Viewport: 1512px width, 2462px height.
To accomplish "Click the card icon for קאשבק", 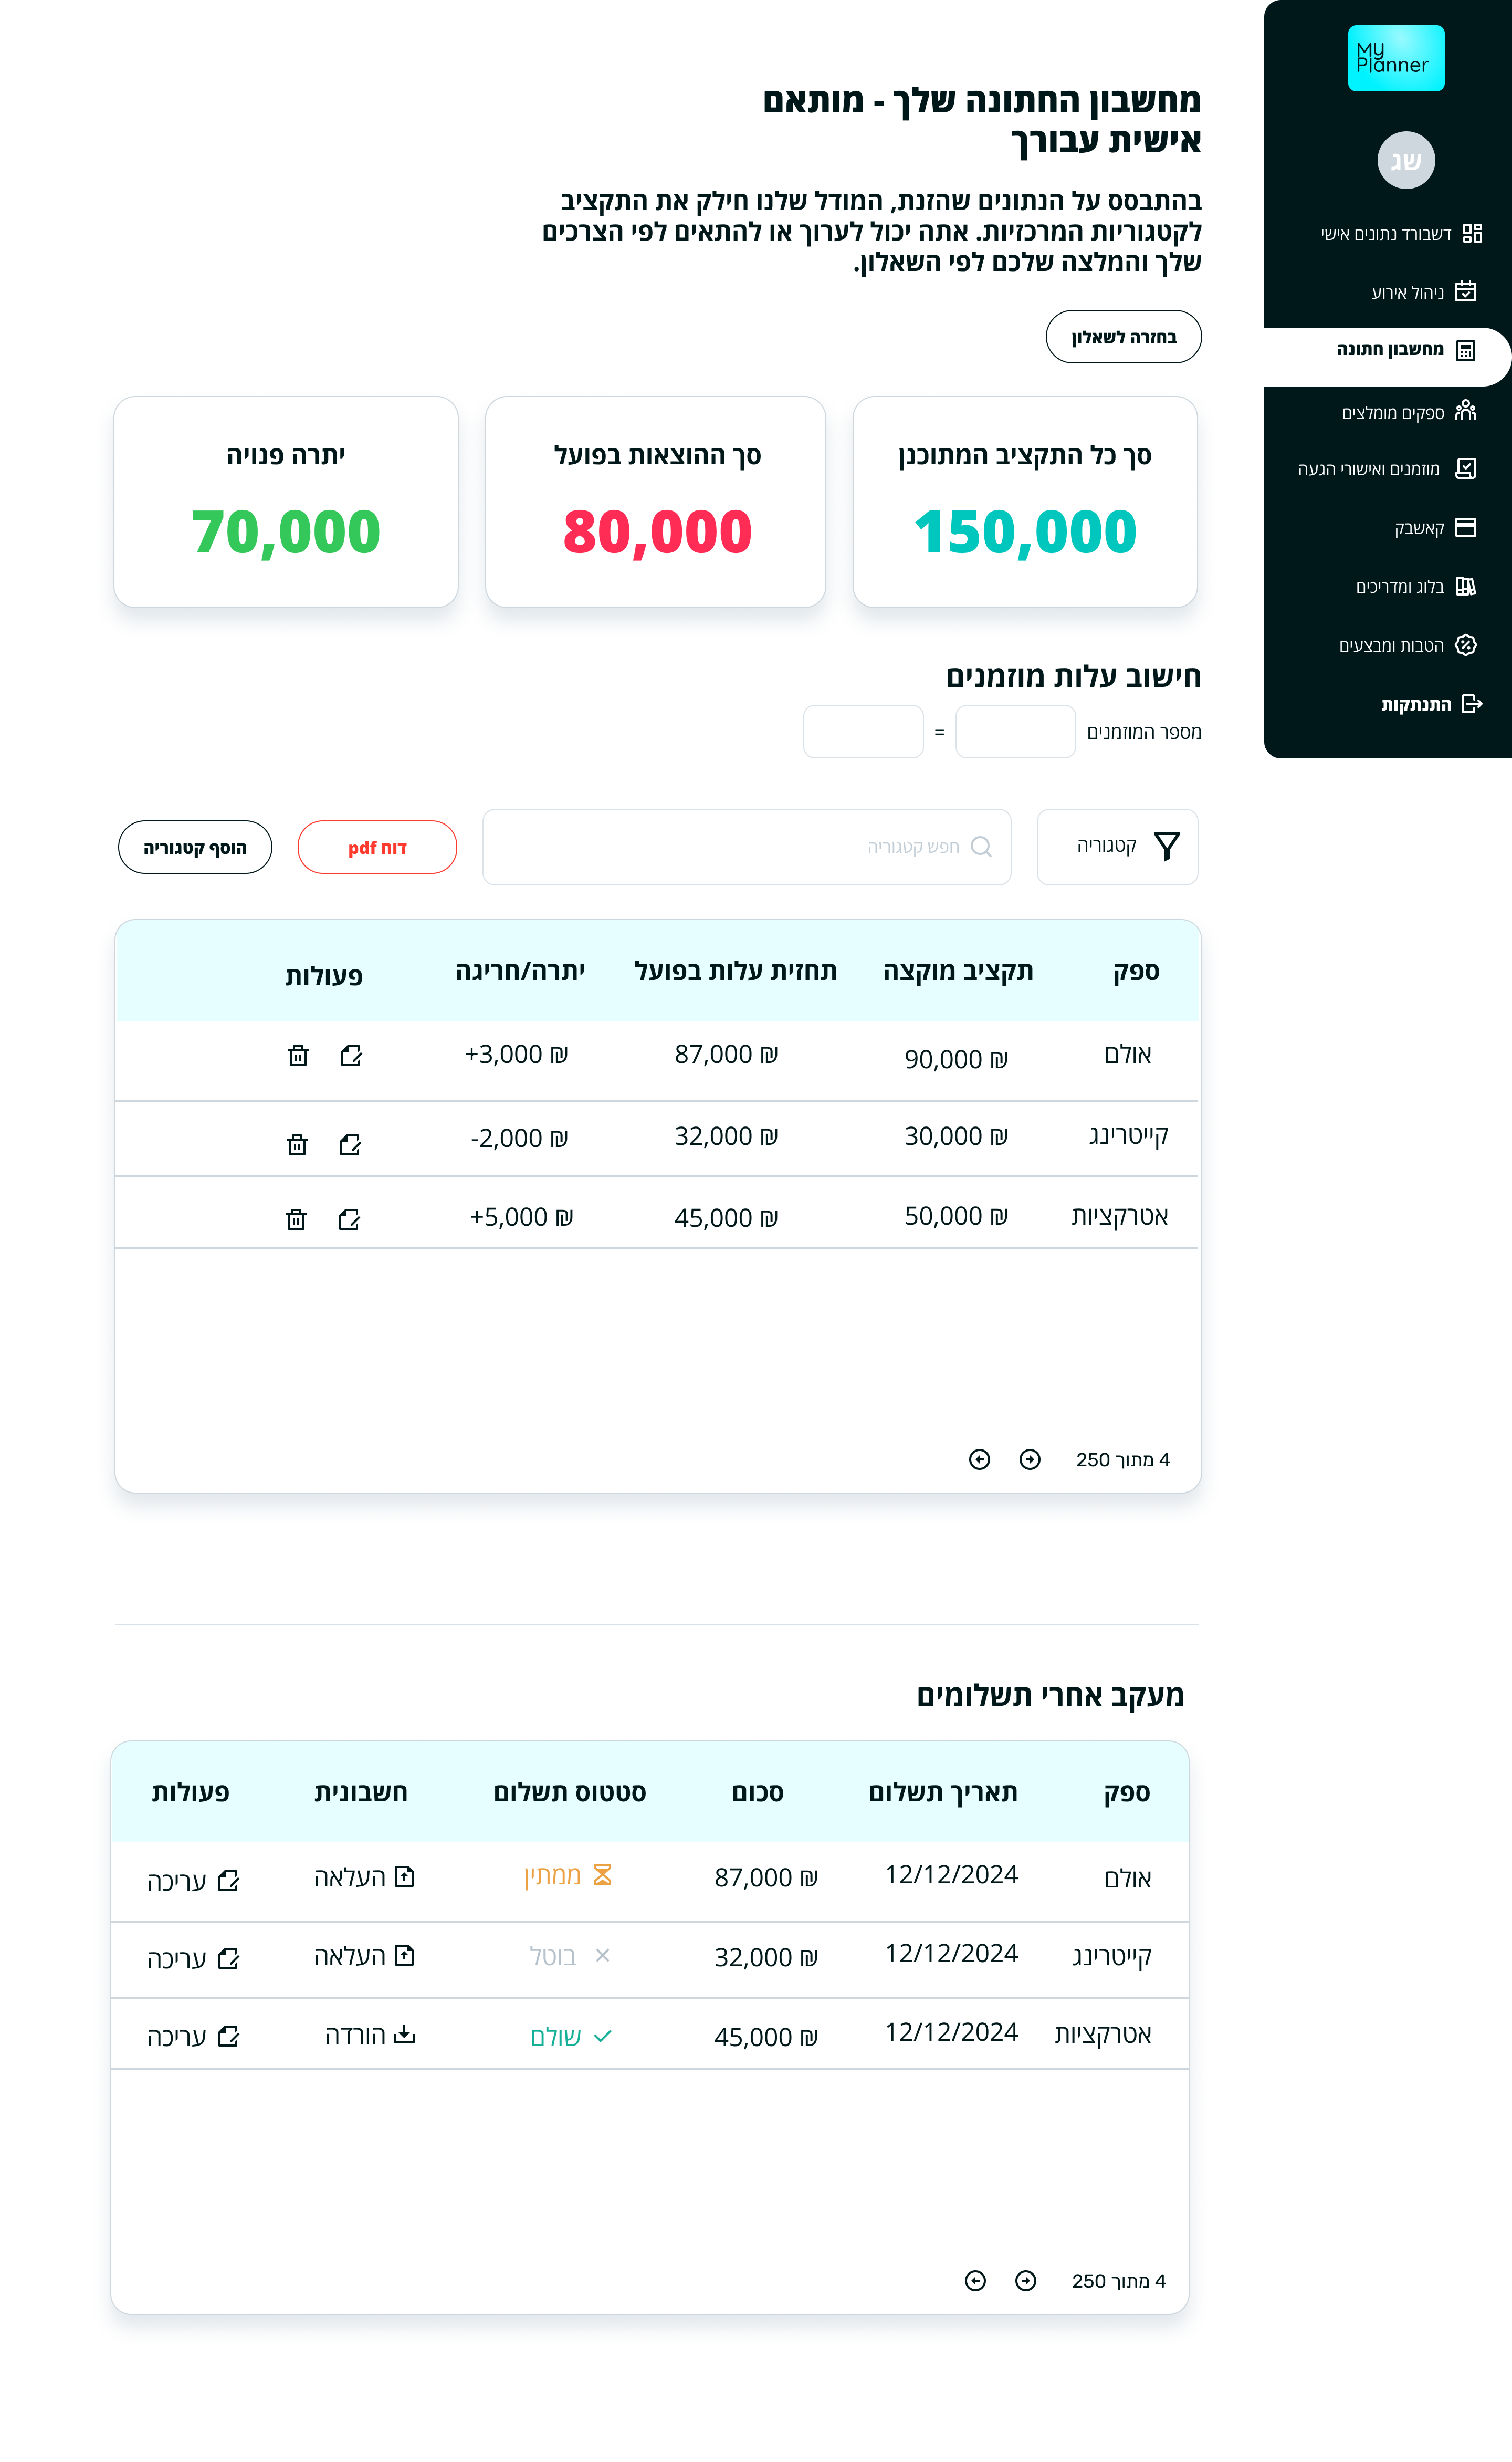I will click(1466, 527).
